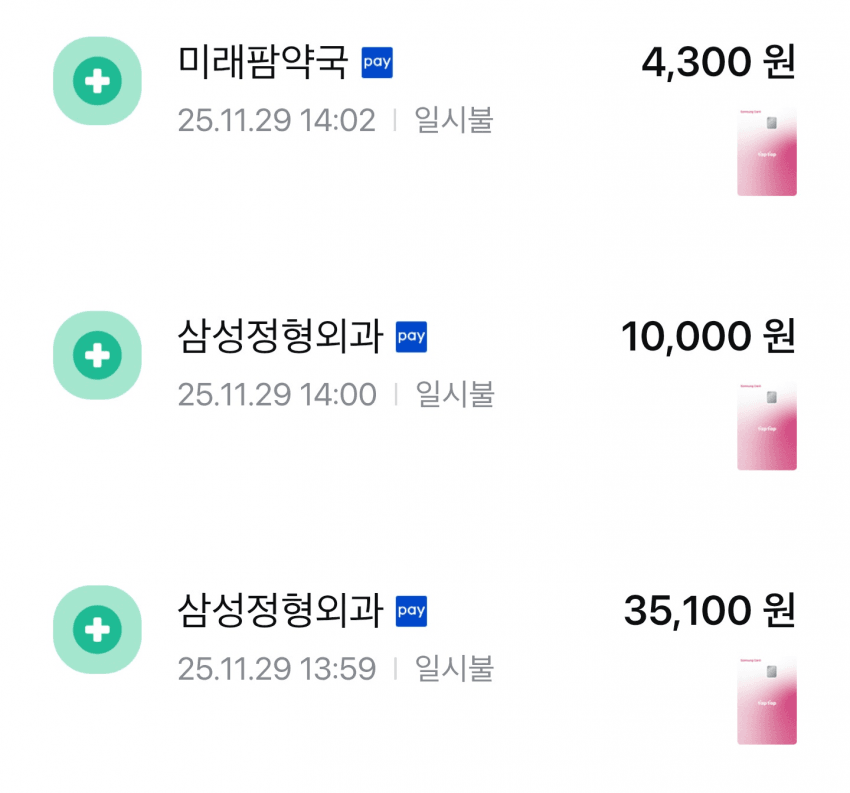Viewport: 850px width, 793px height.
Task: Select the 25.11.29 13:59 timestamp
Action: pos(277,668)
